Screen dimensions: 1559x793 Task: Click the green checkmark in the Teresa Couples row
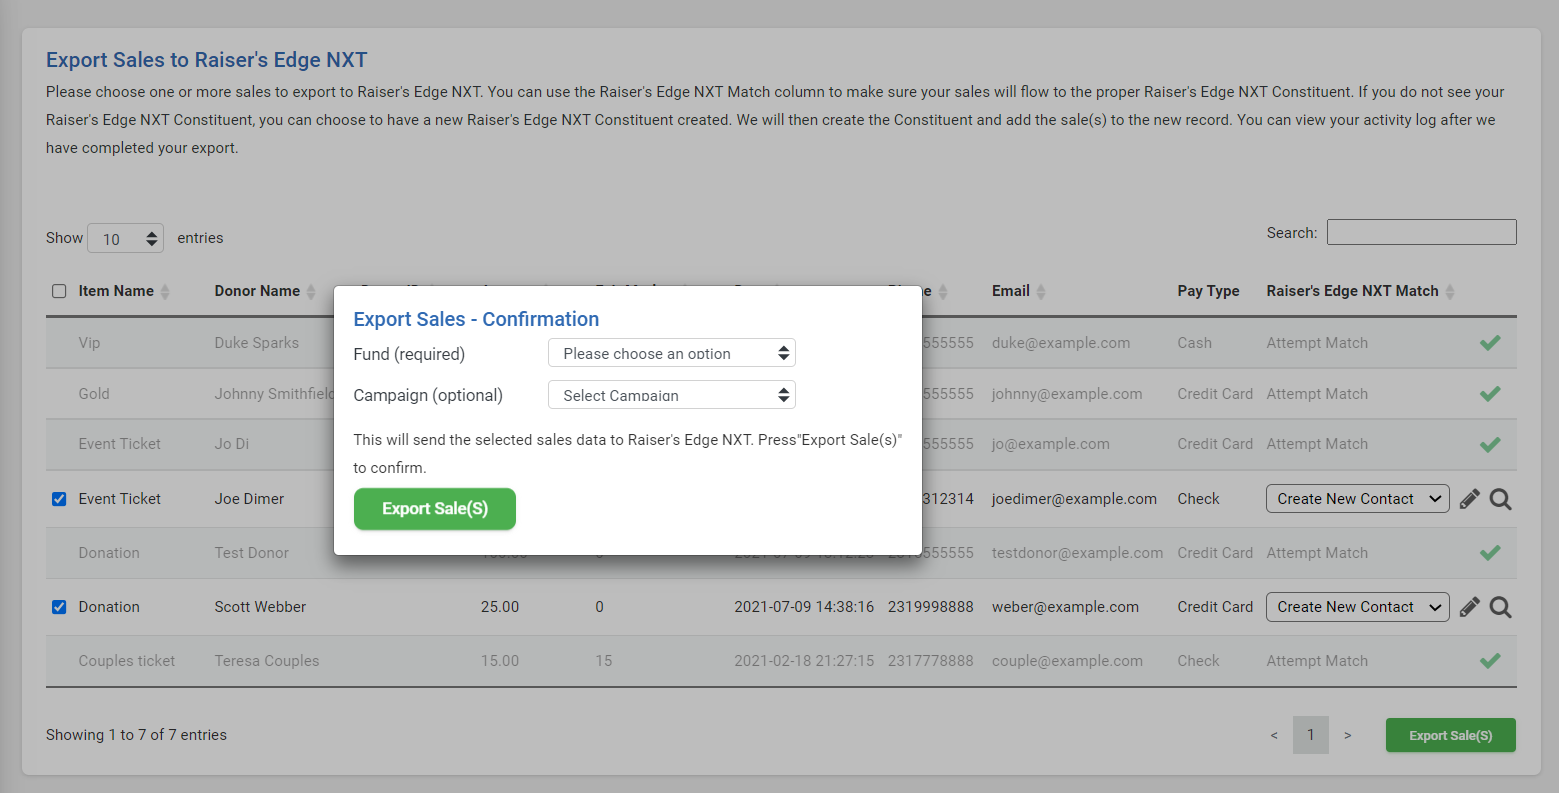(x=1490, y=661)
